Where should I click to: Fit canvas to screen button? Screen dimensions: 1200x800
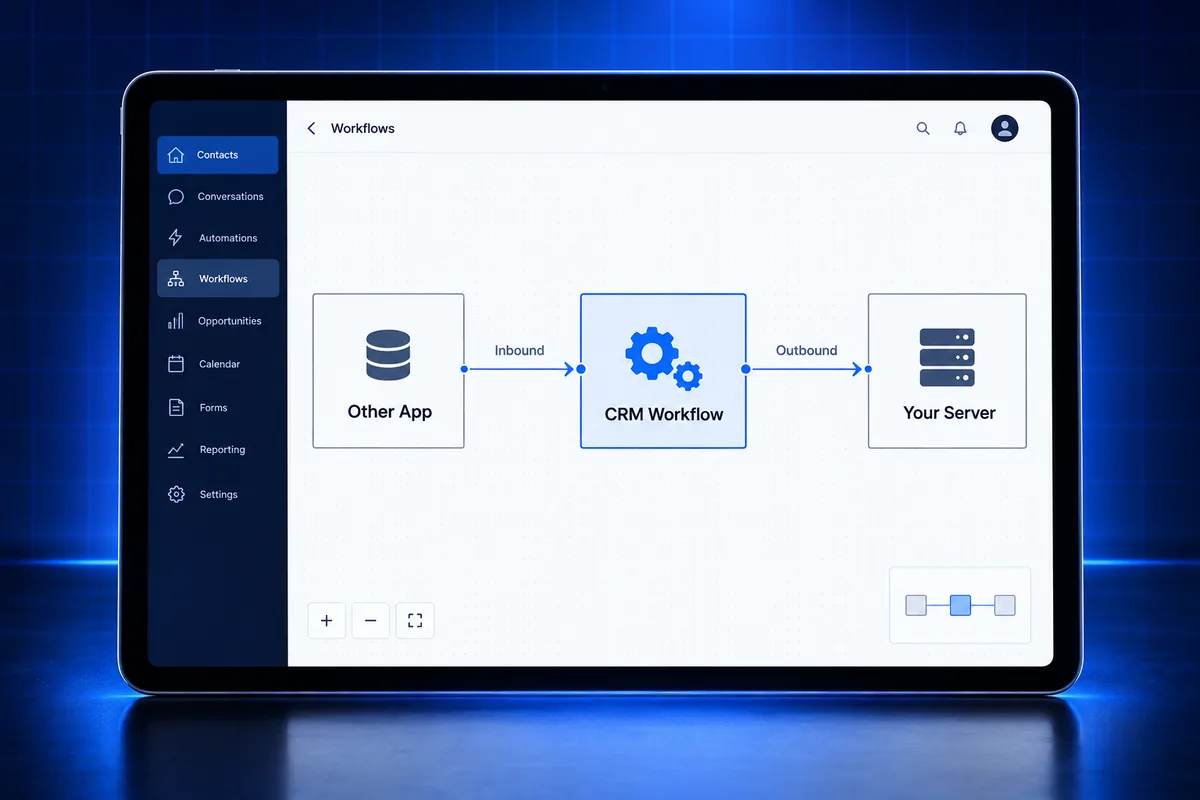click(x=415, y=621)
